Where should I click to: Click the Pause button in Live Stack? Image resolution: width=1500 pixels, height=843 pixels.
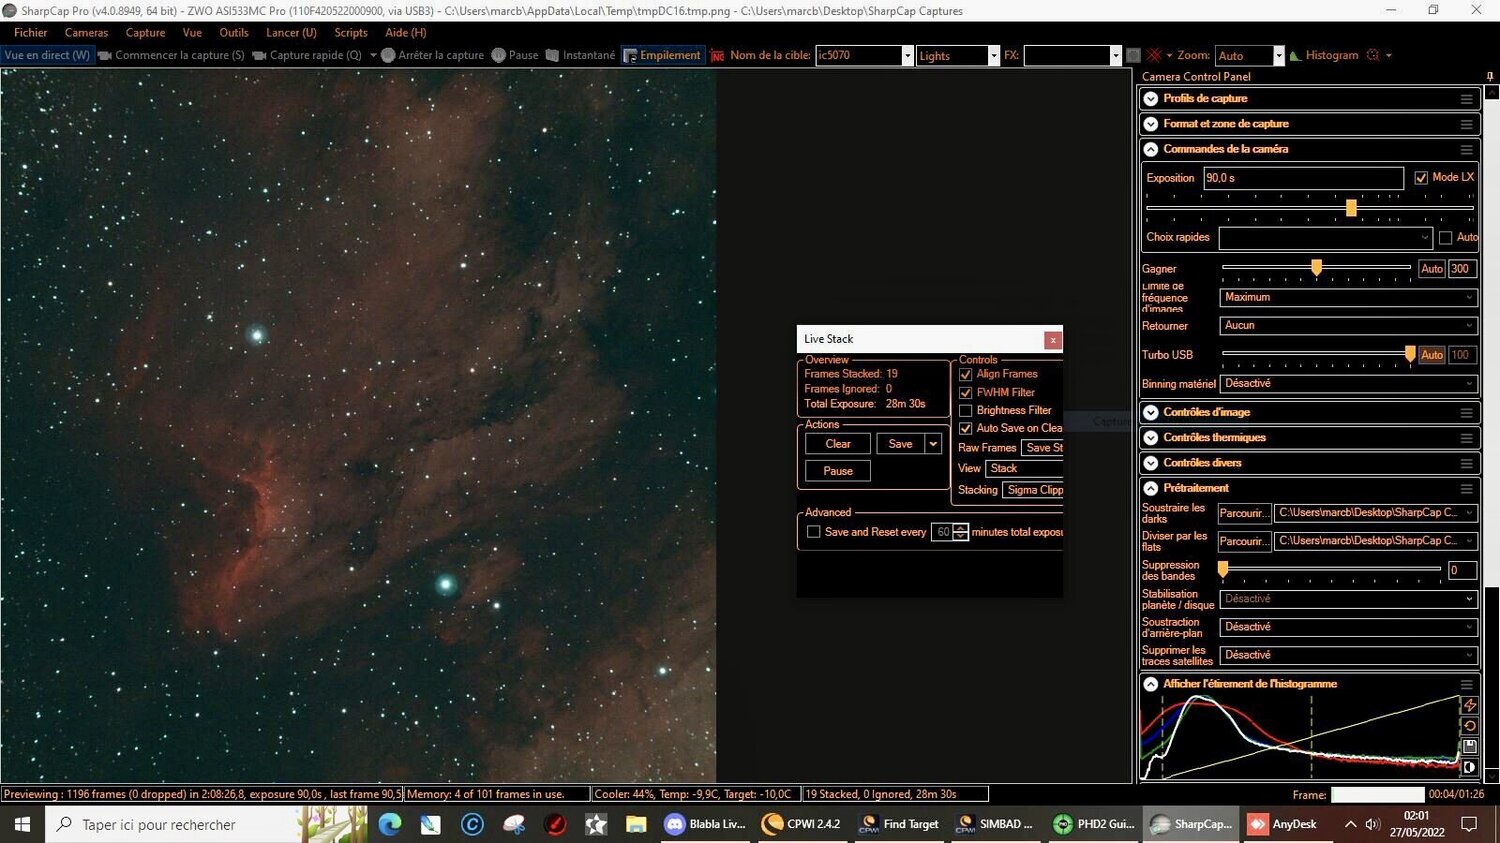(838, 471)
